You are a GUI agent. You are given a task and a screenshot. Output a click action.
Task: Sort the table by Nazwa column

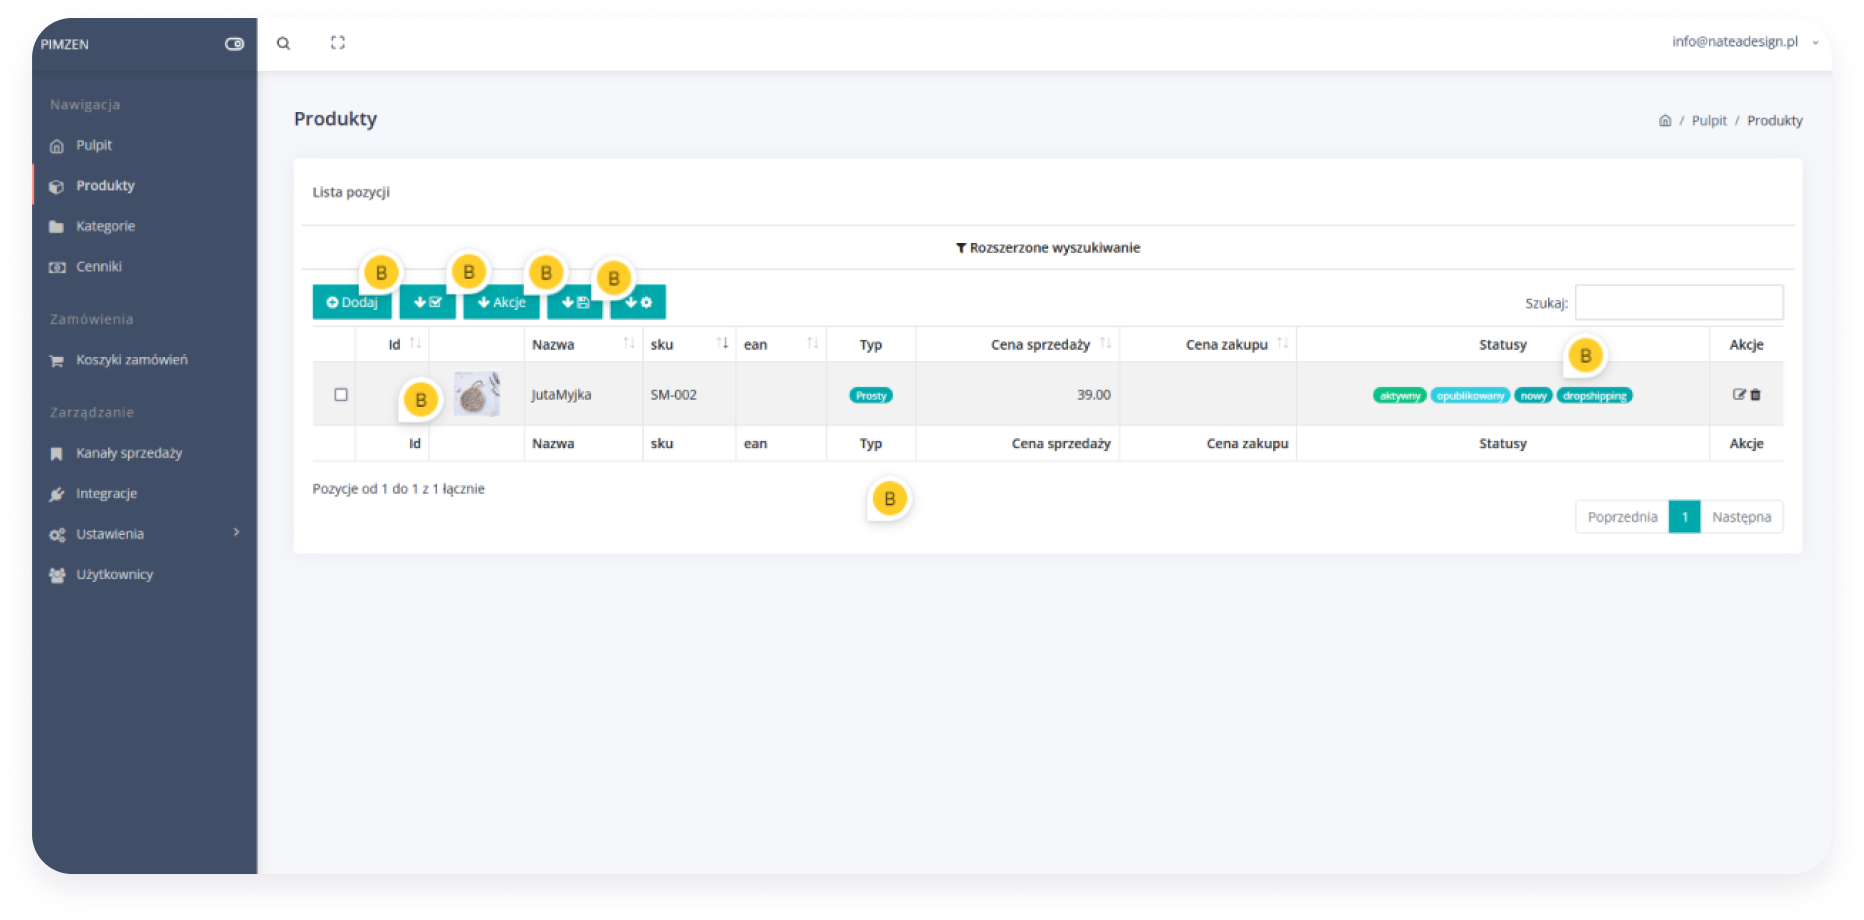click(583, 345)
